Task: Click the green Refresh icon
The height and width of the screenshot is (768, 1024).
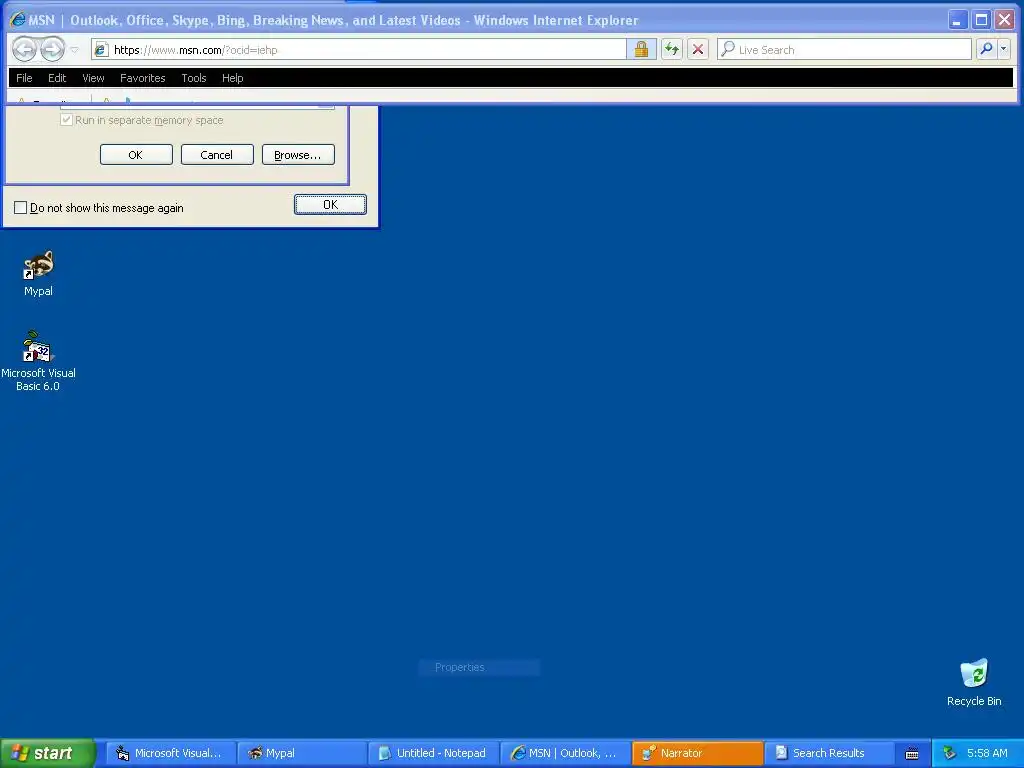Action: pos(672,50)
